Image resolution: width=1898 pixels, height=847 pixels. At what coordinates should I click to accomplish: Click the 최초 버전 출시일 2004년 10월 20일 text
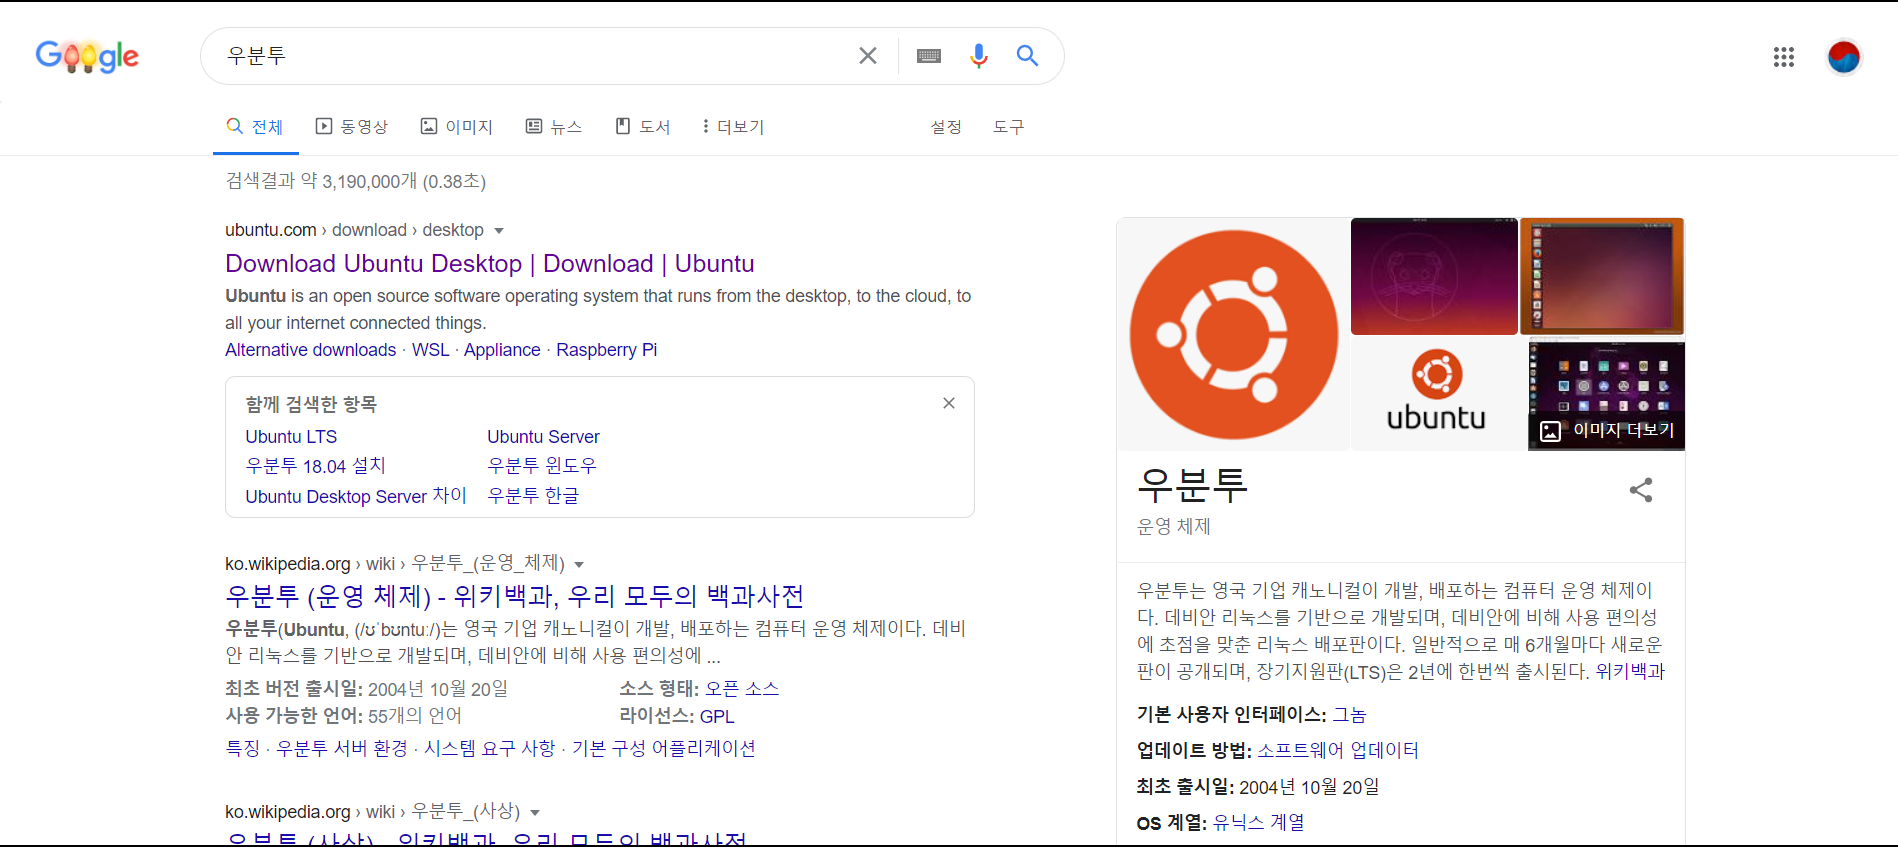point(366,689)
